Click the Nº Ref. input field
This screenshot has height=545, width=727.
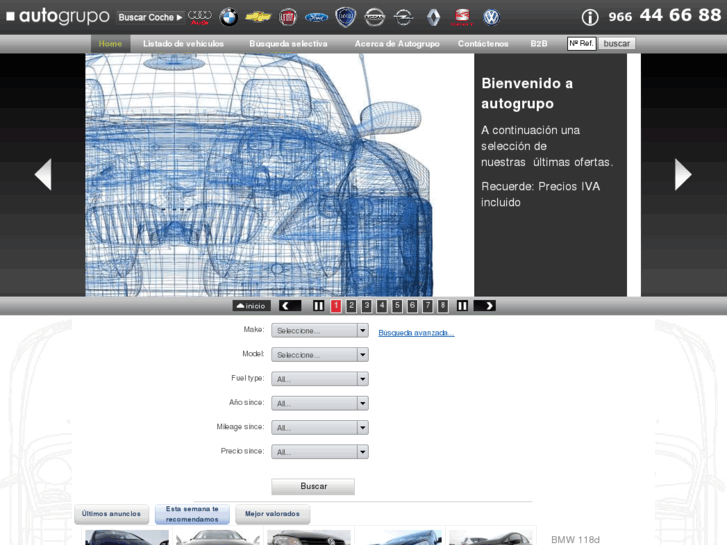point(581,44)
